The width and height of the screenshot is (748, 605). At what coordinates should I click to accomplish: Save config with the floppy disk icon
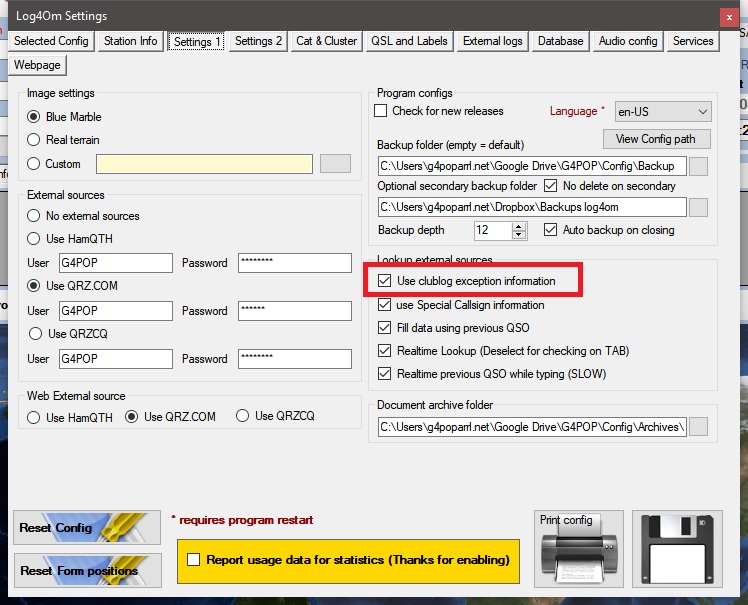pos(677,549)
